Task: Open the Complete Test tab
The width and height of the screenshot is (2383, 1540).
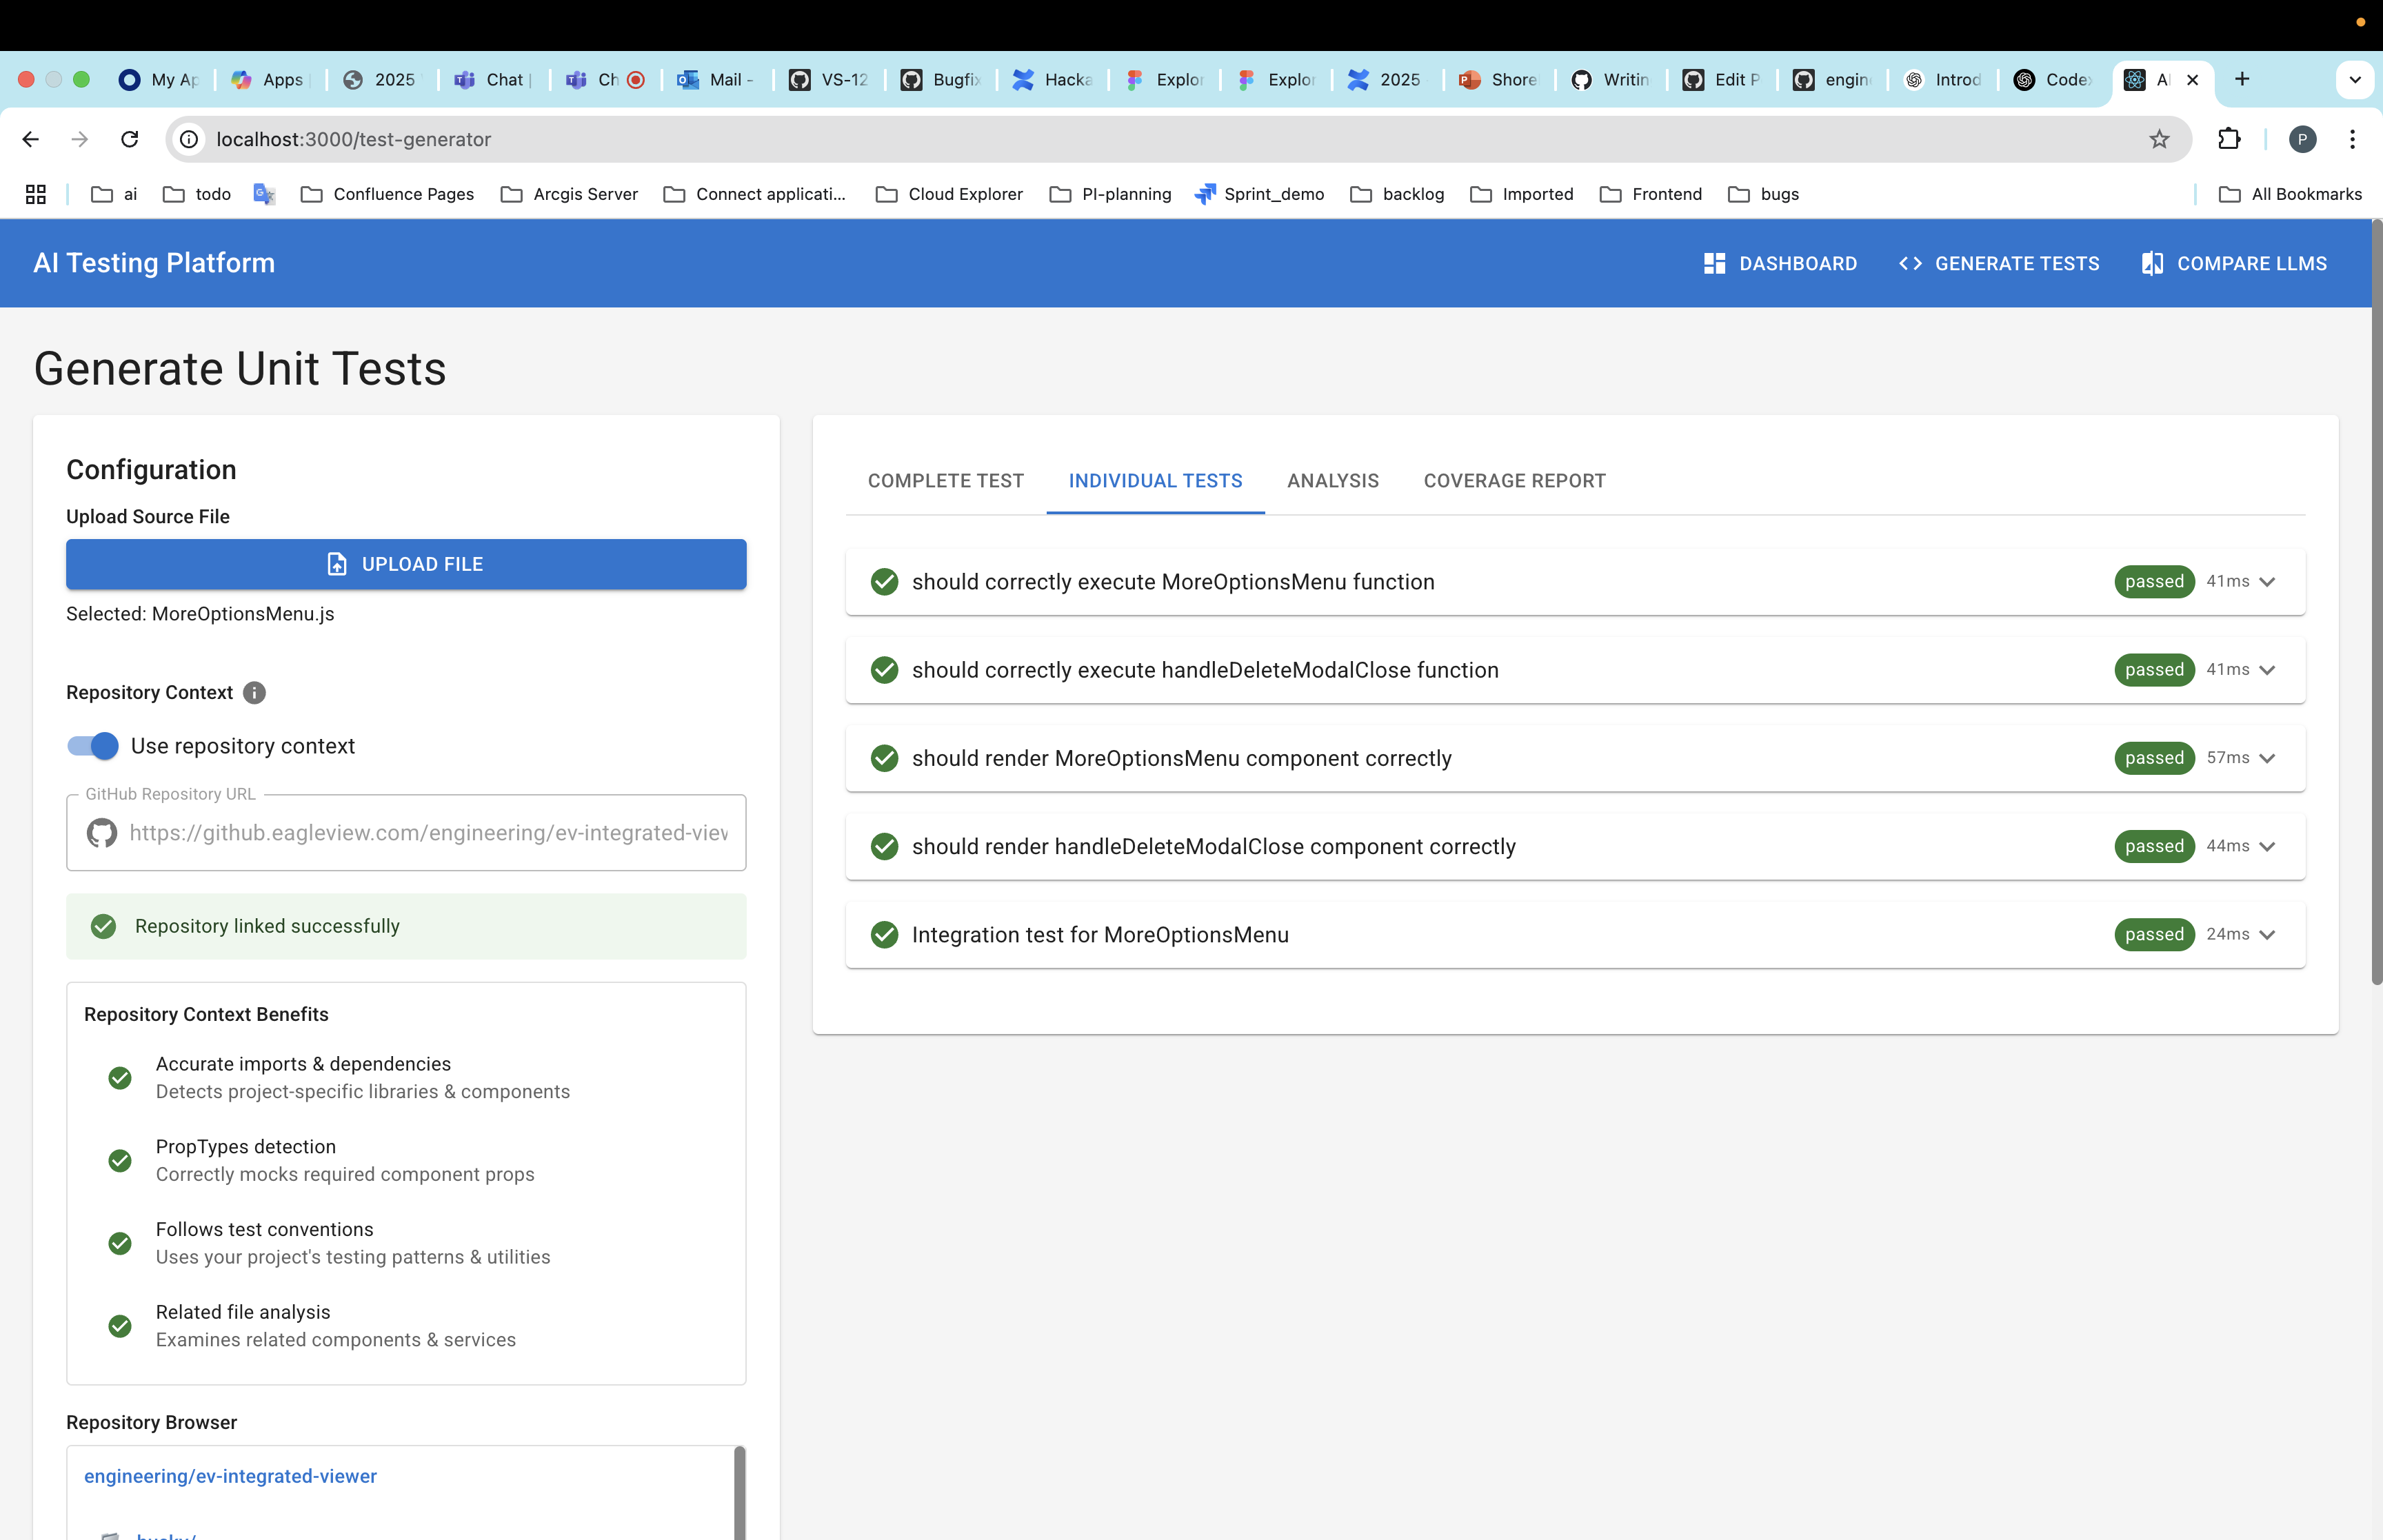Action: [x=945, y=481]
